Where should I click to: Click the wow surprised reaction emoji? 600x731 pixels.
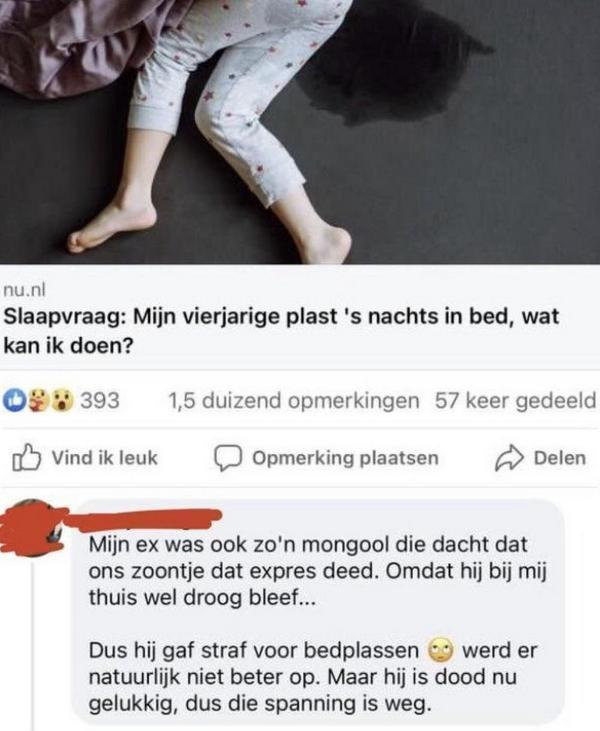coord(62,401)
